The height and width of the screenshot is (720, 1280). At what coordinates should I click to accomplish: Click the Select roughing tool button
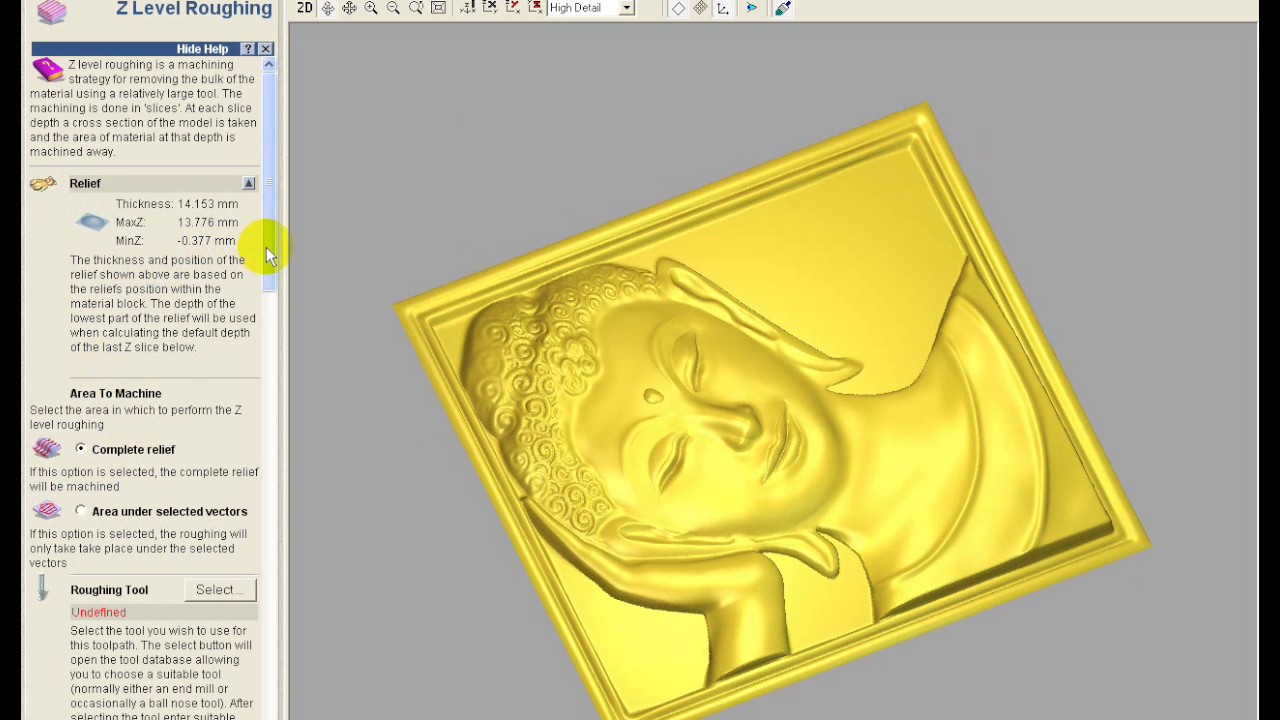(x=220, y=590)
